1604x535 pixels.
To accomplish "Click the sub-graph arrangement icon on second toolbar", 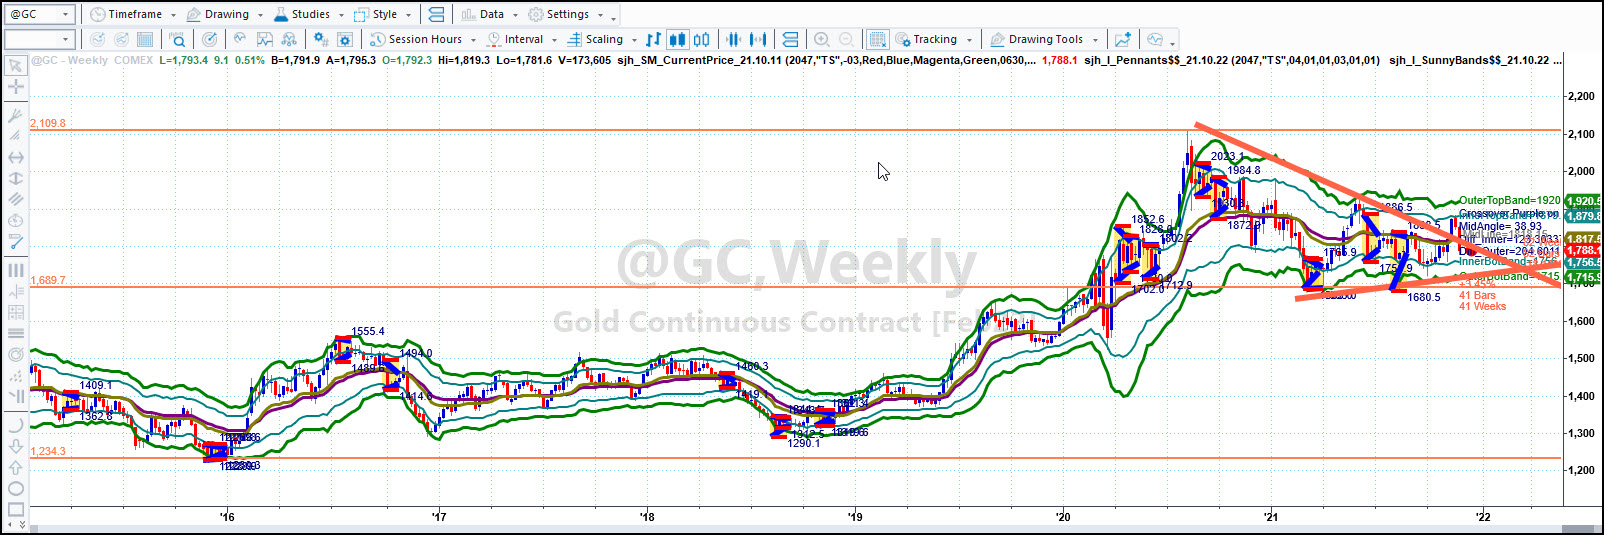I will point(790,39).
